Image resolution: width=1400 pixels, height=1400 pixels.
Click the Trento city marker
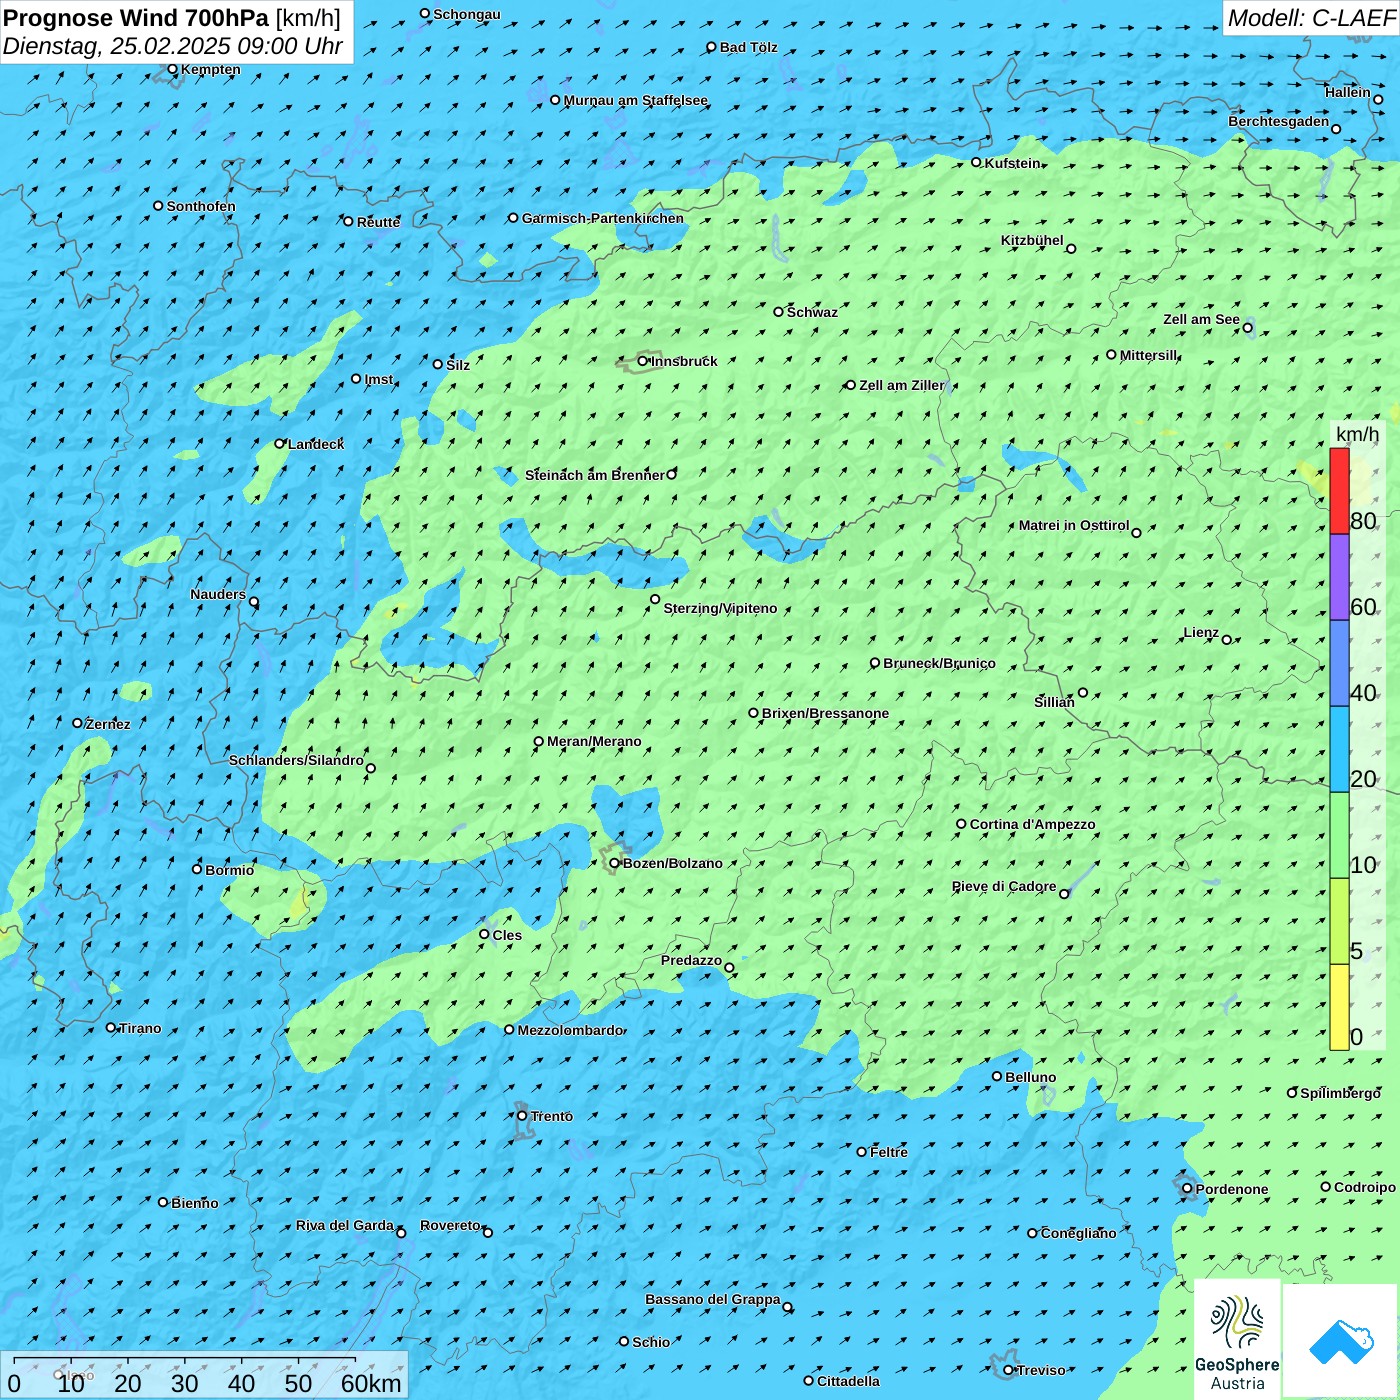pyautogui.click(x=522, y=1116)
